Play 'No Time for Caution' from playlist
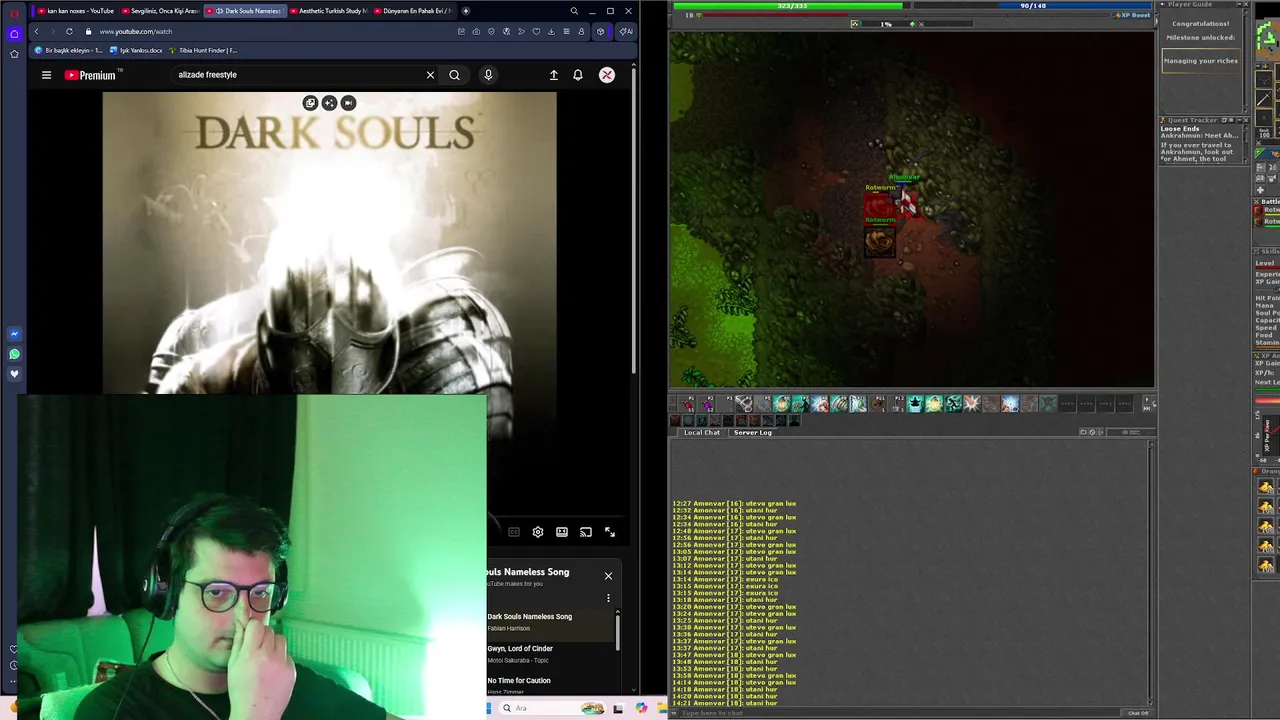1280x720 pixels. pyautogui.click(x=550, y=685)
